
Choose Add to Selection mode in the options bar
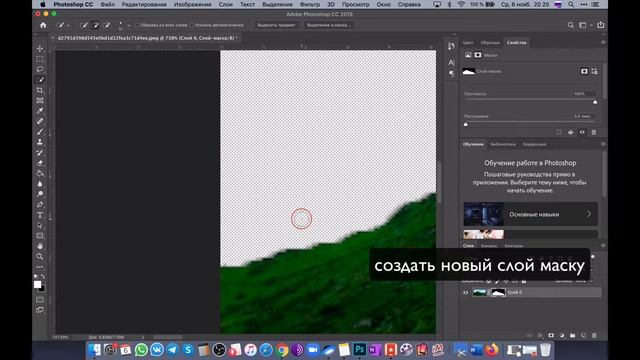click(x=95, y=25)
